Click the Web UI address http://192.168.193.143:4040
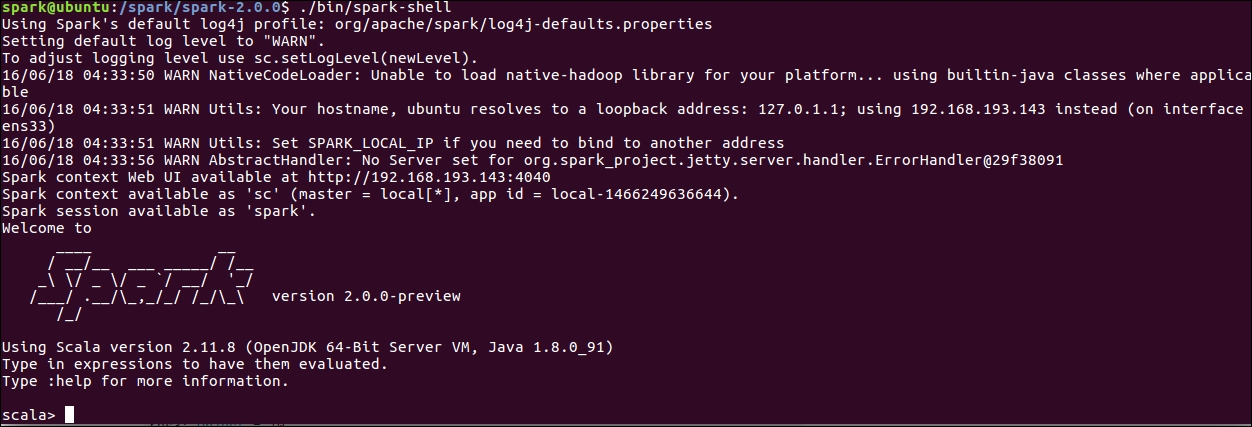 coord(432,177)
